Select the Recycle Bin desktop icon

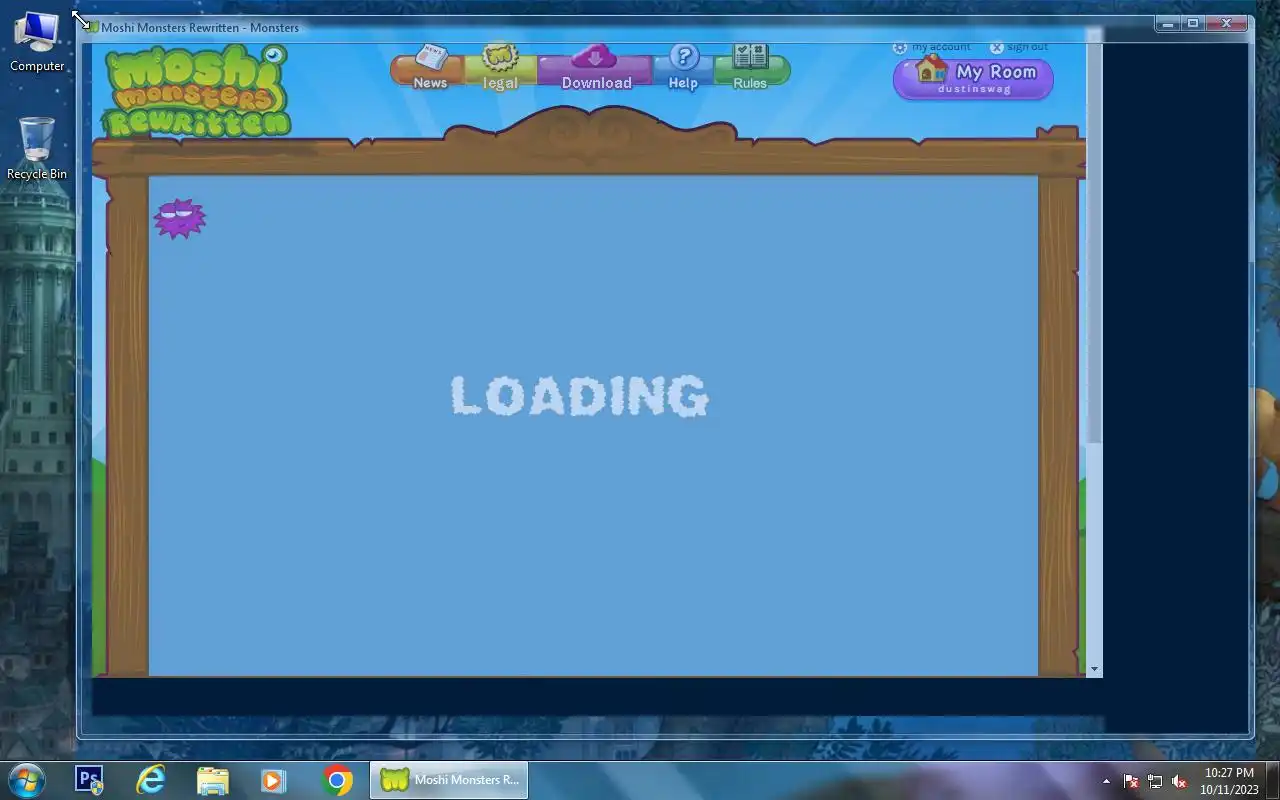[37, 148]
